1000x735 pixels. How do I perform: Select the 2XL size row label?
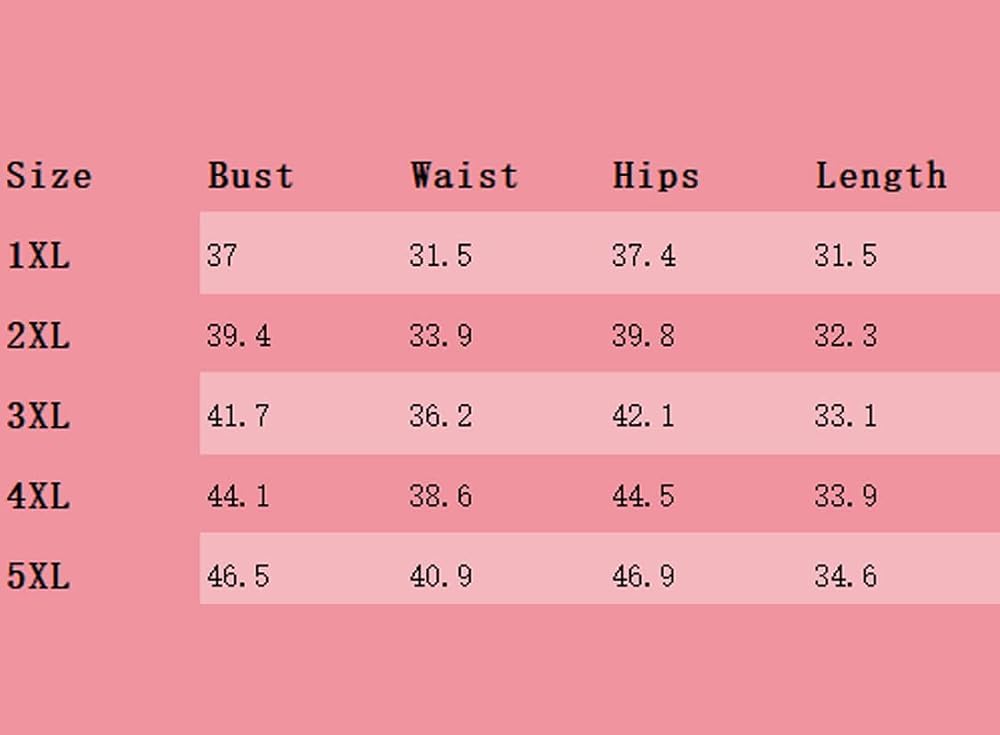(x=38, y=336)
